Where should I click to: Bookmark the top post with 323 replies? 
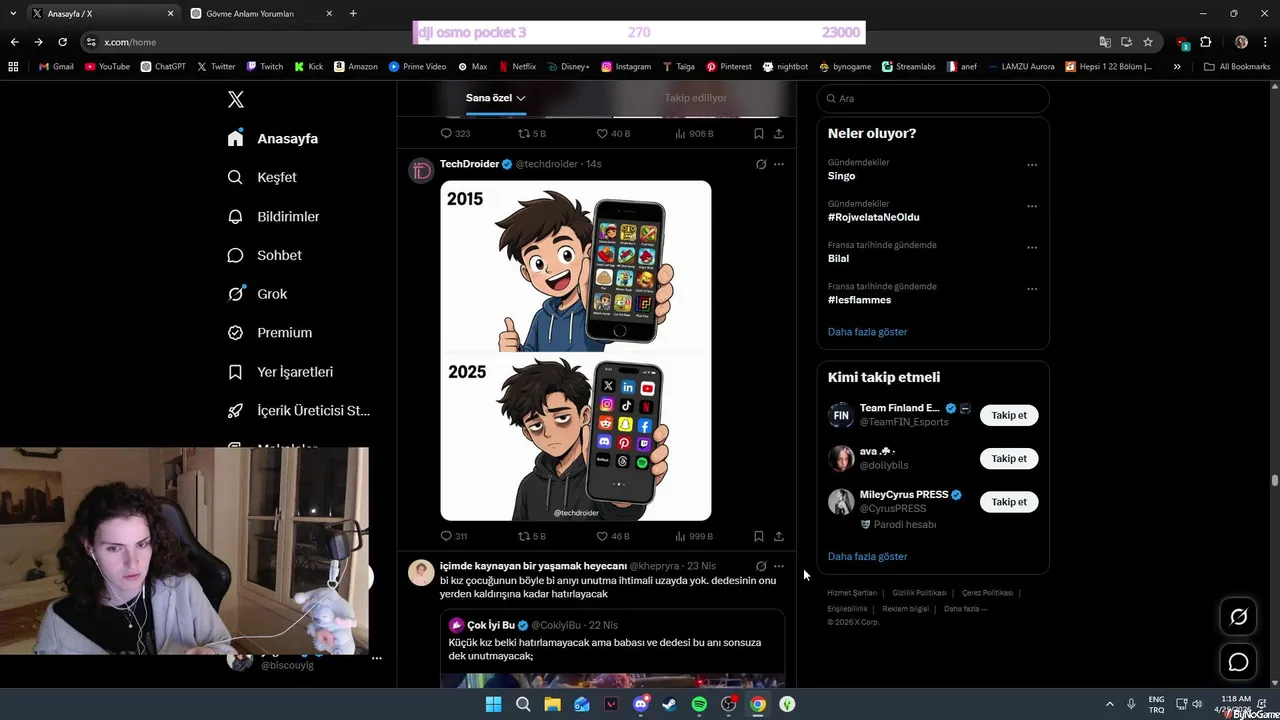(759, 133)
